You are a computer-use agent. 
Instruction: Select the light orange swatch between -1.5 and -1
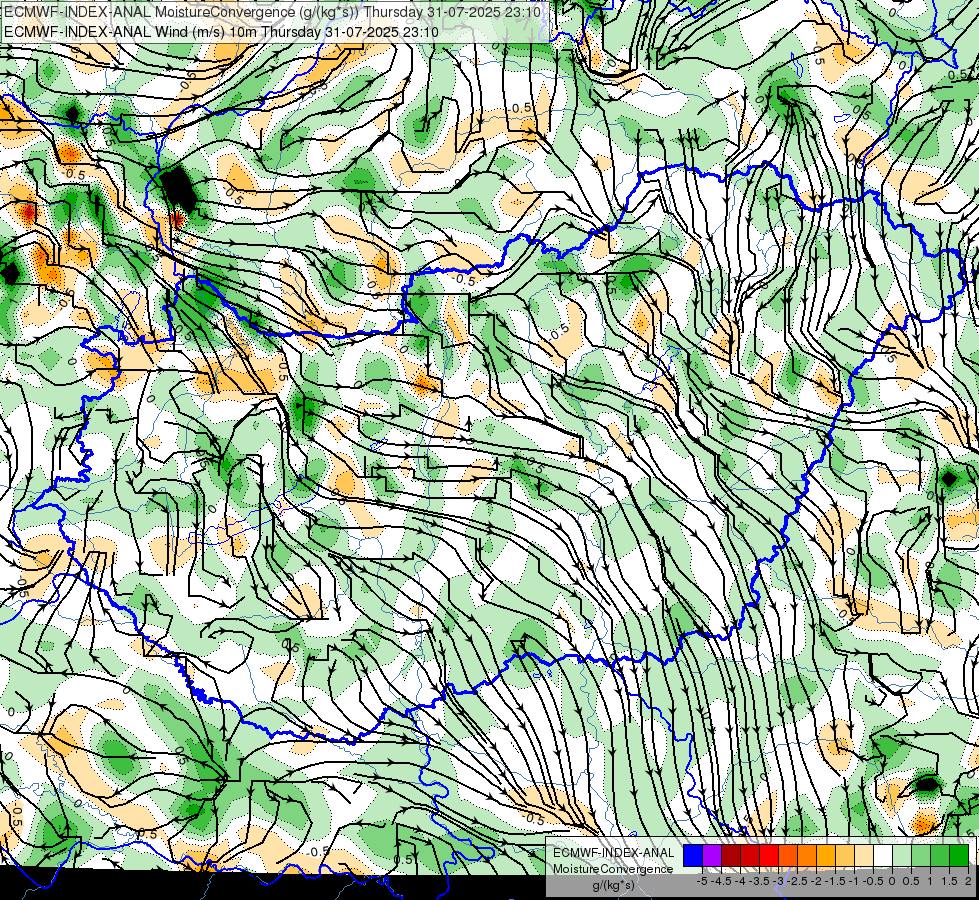(845, 856)
